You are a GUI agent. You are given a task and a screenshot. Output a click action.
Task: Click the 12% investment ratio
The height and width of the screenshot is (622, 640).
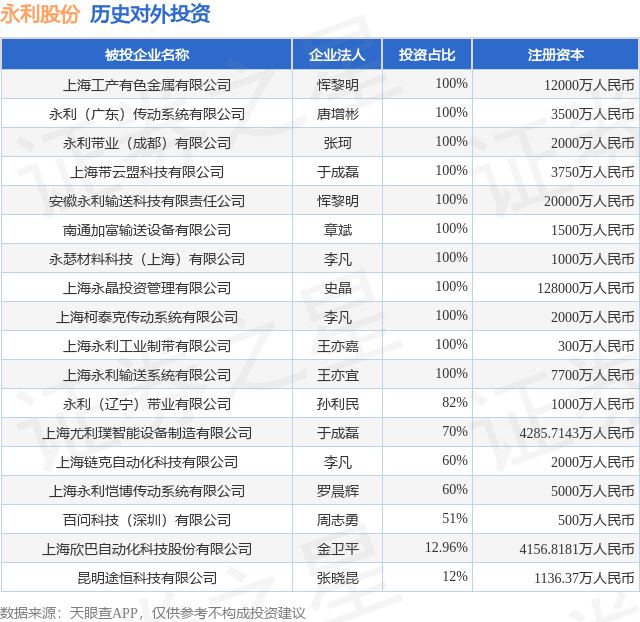click(455, 576)
